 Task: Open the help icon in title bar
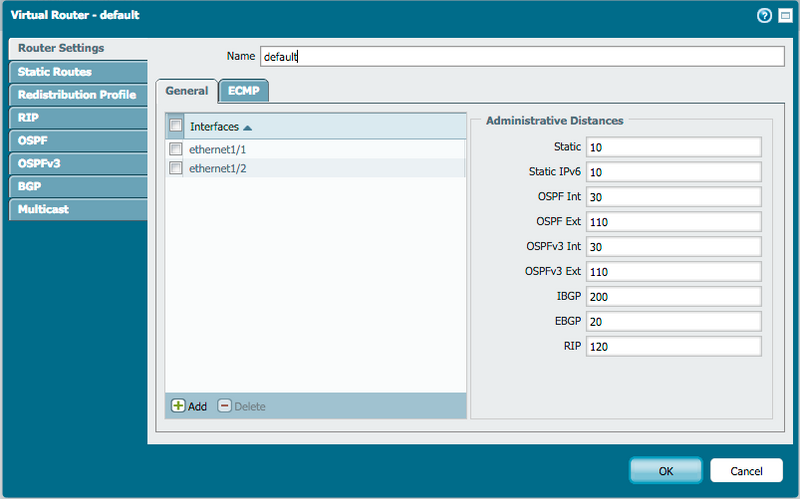765,15
